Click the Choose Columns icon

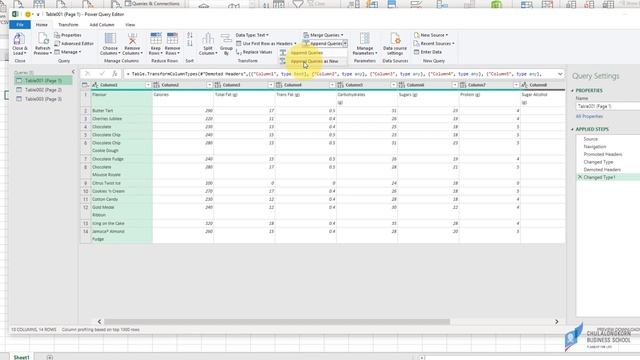(110, 39)
